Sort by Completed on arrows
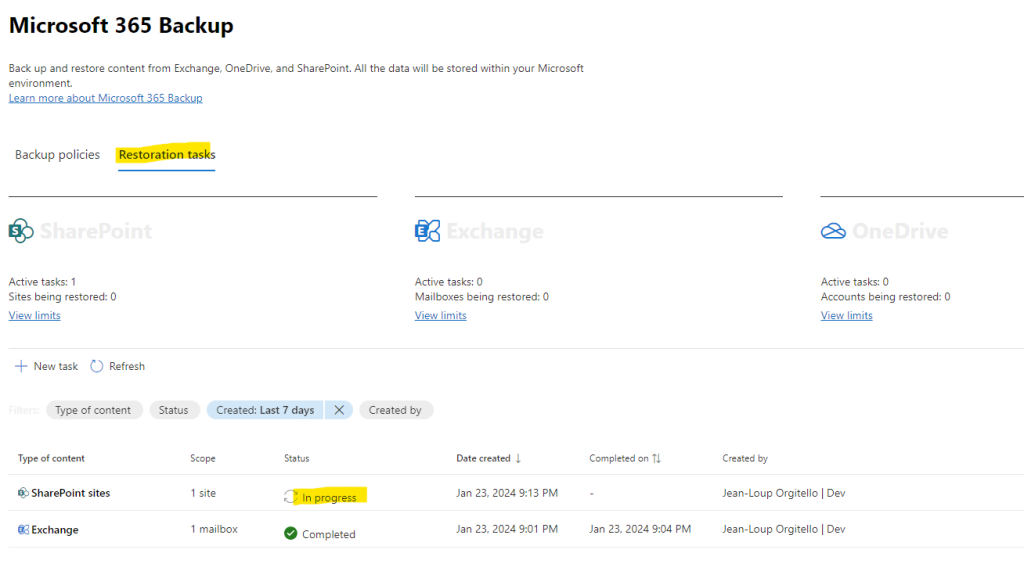Image resolution: width=1024 pixels, height=571 pixels. pos(656,458)
